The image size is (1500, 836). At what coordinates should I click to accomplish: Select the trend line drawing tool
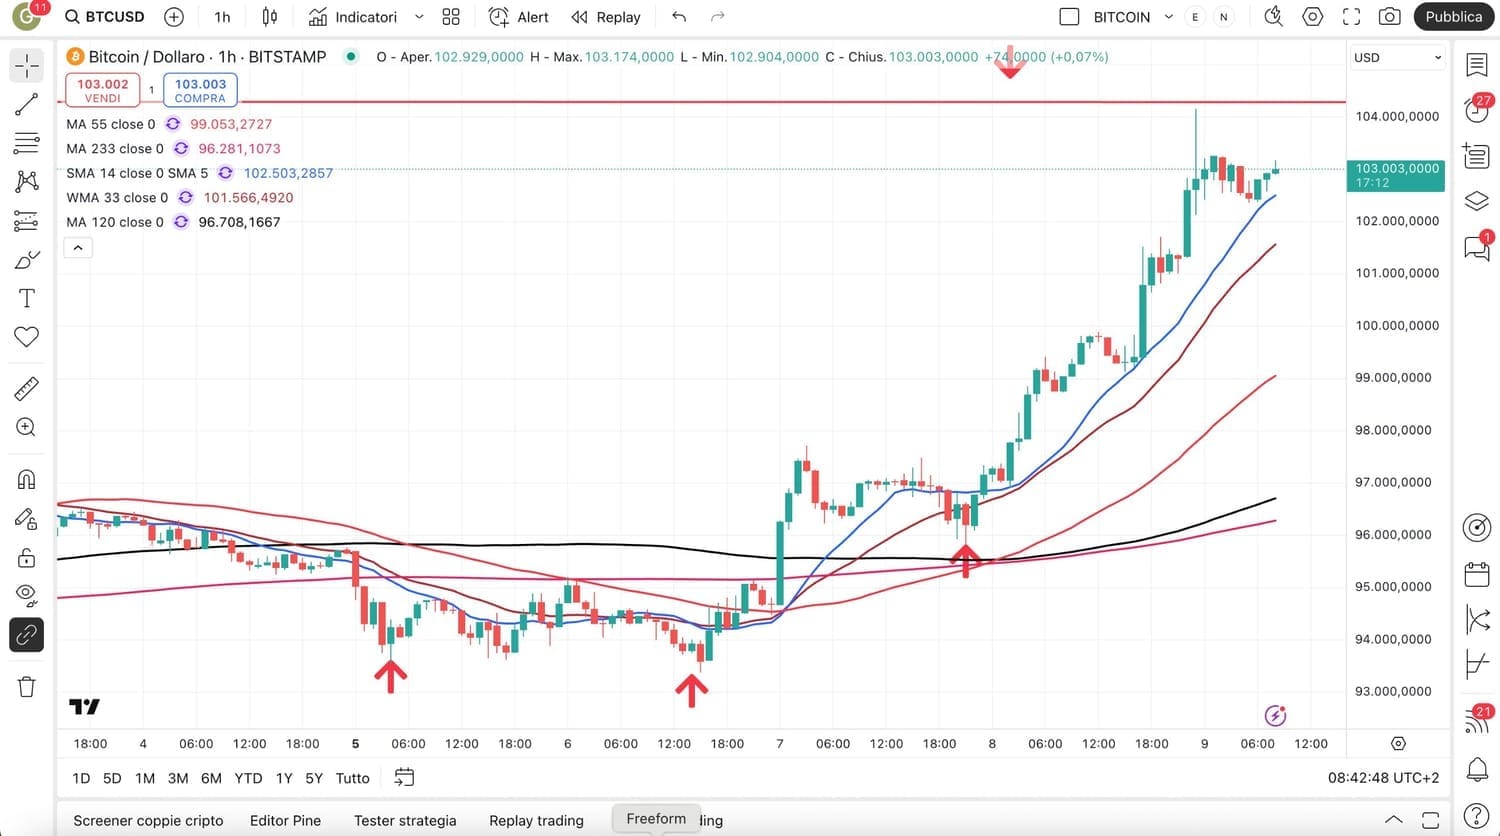(x=27, y=104)
